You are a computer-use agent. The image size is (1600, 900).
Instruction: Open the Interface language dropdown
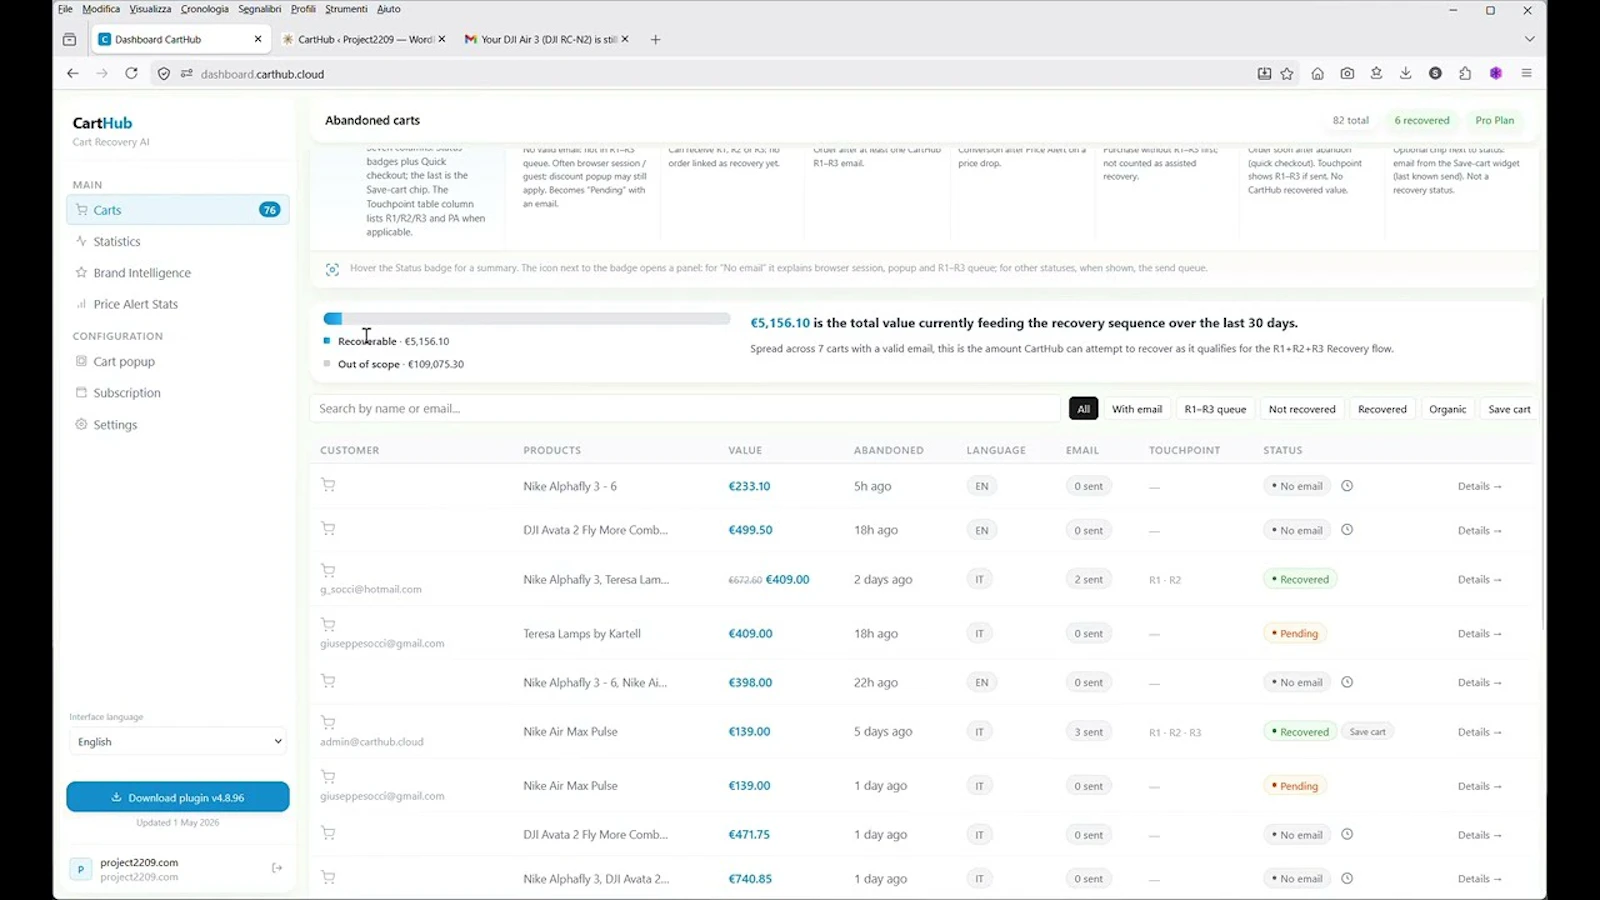tap(178, 742)
